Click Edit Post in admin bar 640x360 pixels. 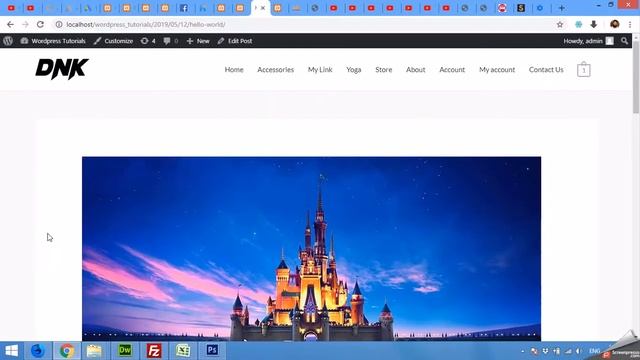pyautogui.click(x=235, y=41)
